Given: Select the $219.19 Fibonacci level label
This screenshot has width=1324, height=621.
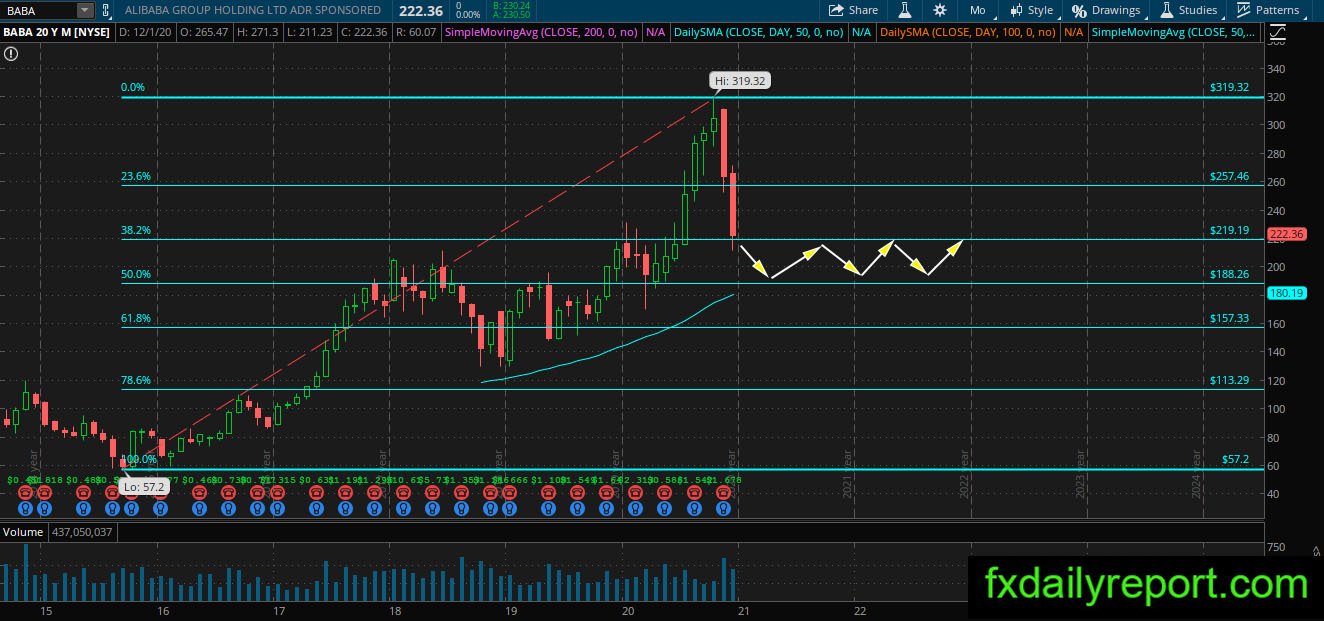Looking at the screenshot, I should (x=1229, y=230).
